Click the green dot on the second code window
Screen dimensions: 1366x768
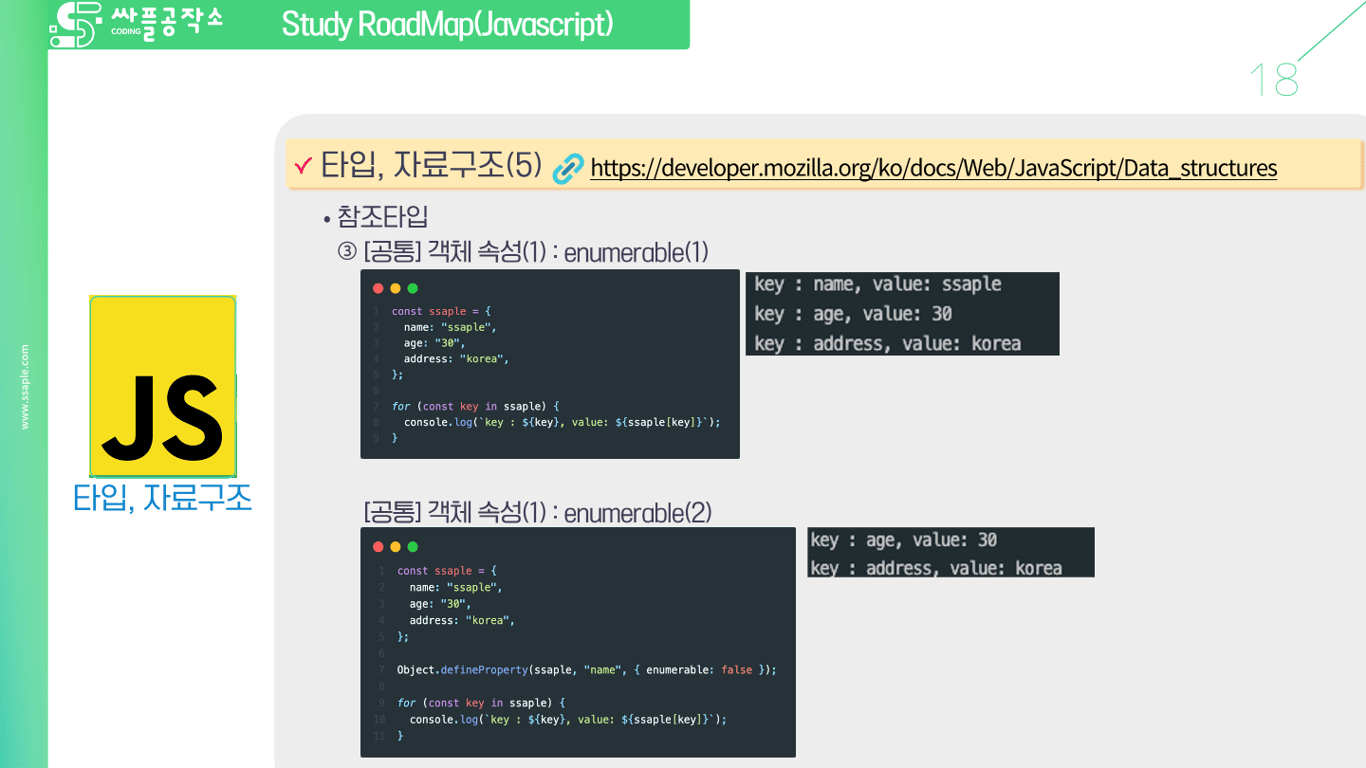[x=412, y=547]
